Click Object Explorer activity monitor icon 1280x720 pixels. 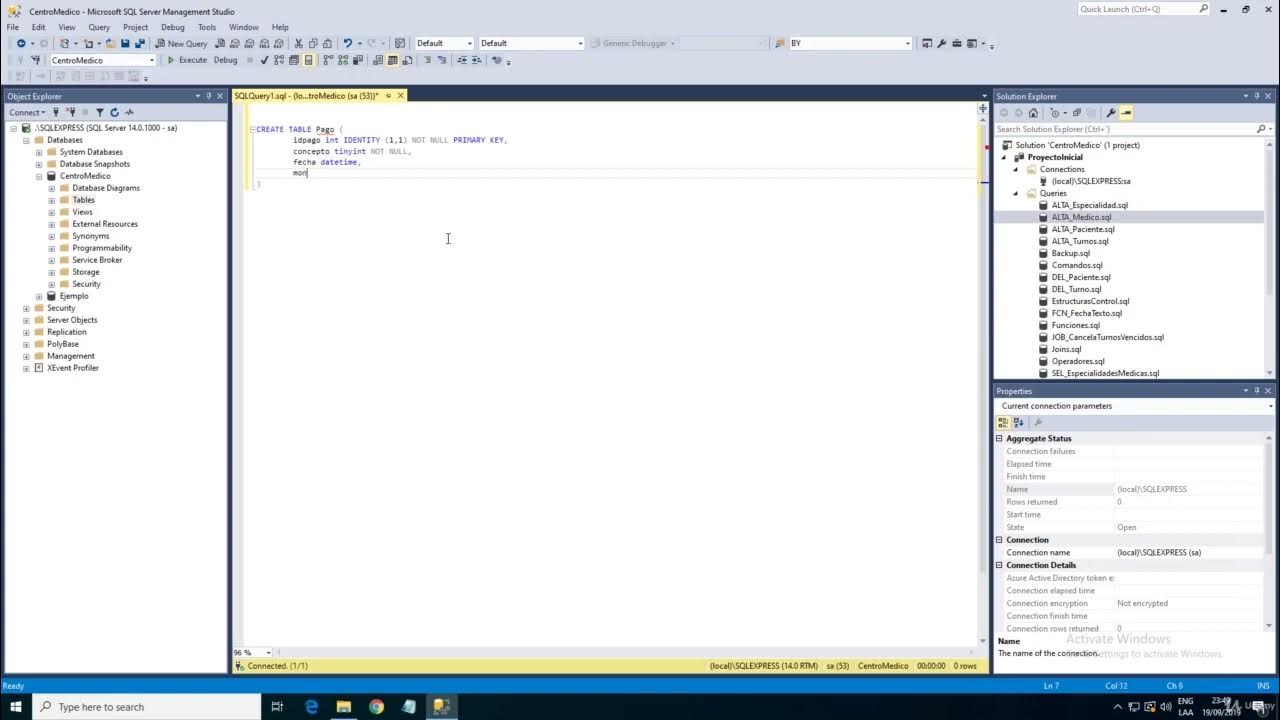click(x=129, y=112)
